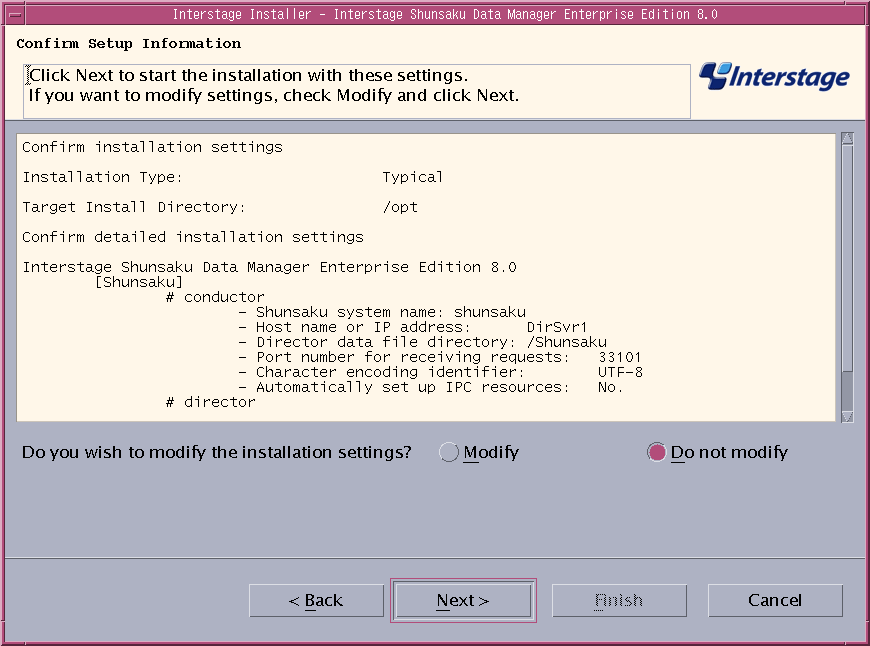Viewport: 870px width, 646px height.
Task: Click the '/Shunsaku' data file directory value
Action: [x=566, y=342]
